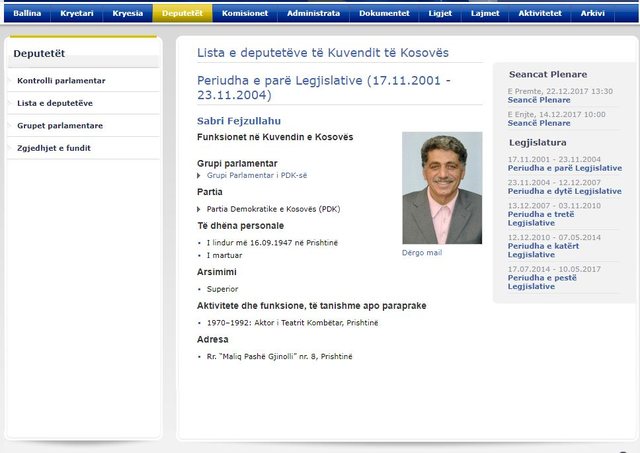640x453 pixels.
Task: Open the Komisionet navigation tab
Action: click(x=244, y=13)
